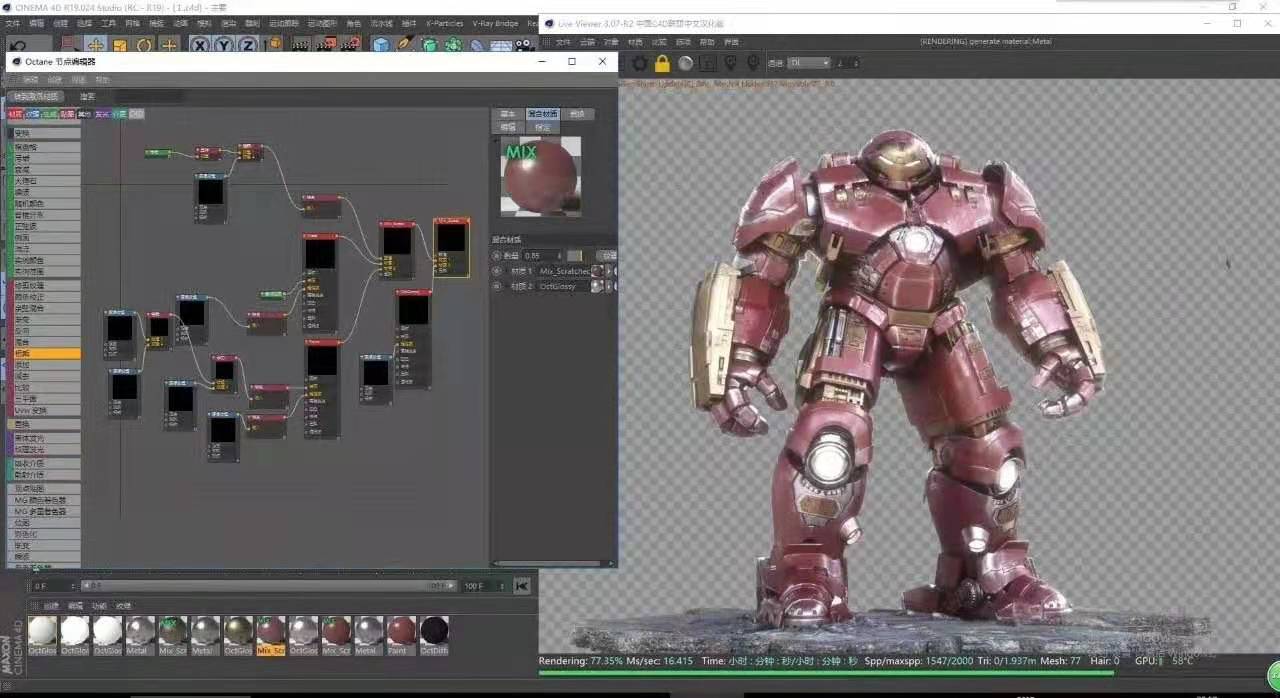Toggle the Z axis lock
The image size is (1280, 698).
[x=247, y=45]
